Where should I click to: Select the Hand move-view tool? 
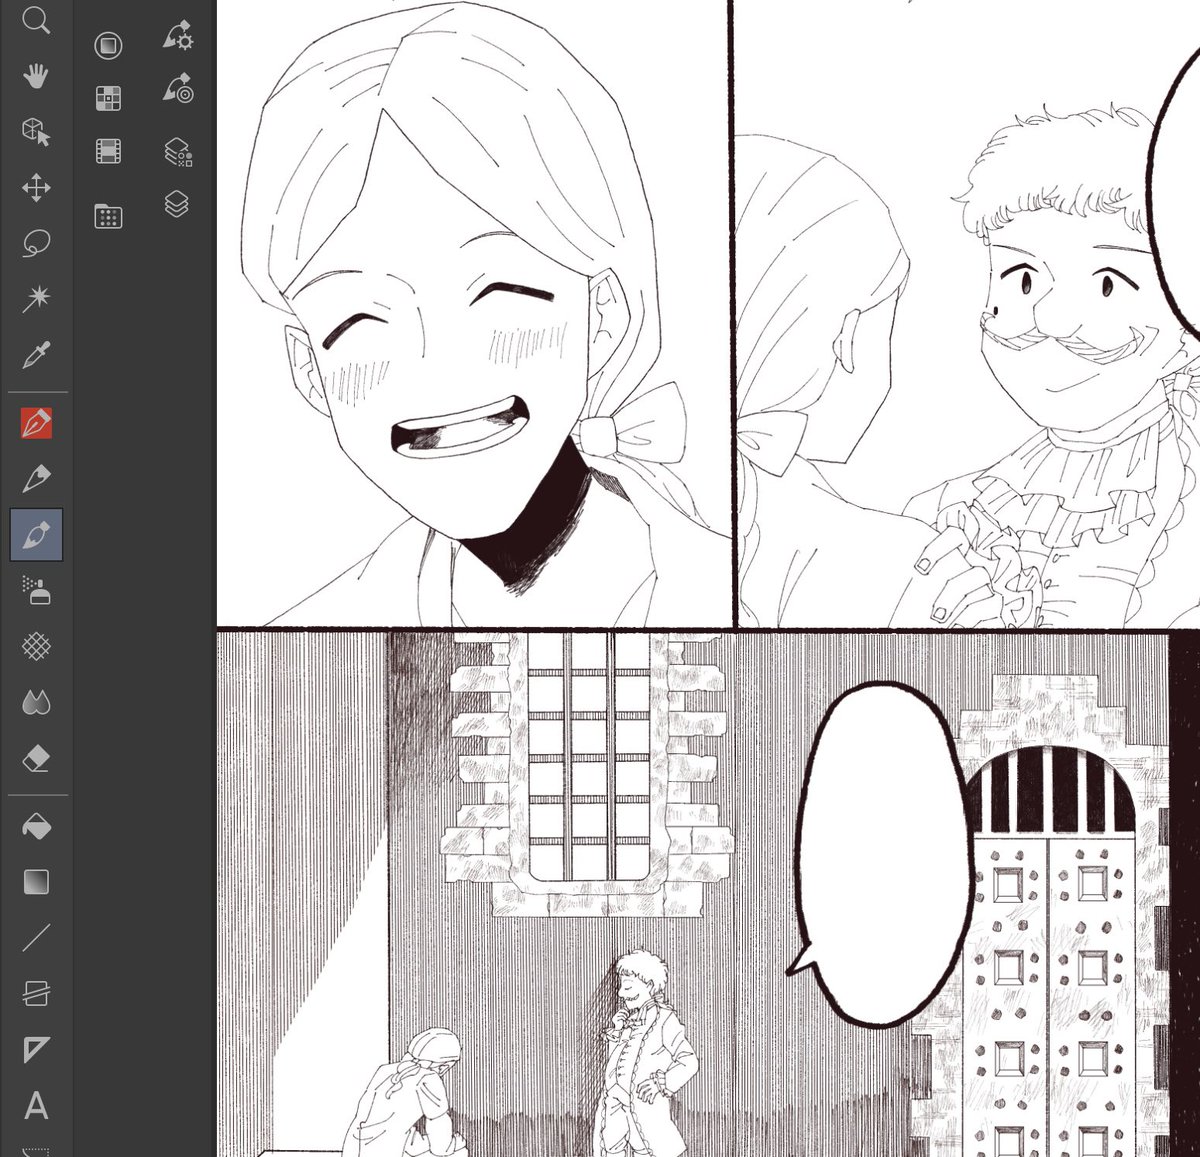36,76
